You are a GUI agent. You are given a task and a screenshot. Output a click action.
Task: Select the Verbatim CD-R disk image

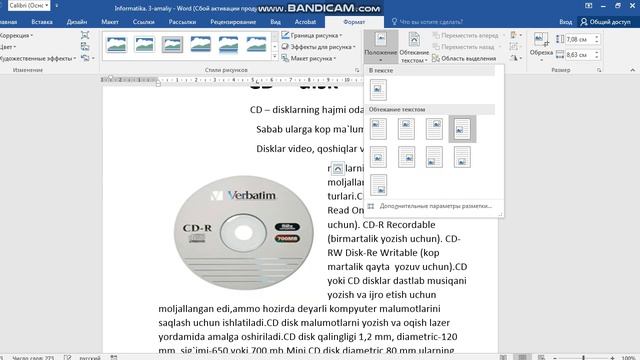(244, 233)
